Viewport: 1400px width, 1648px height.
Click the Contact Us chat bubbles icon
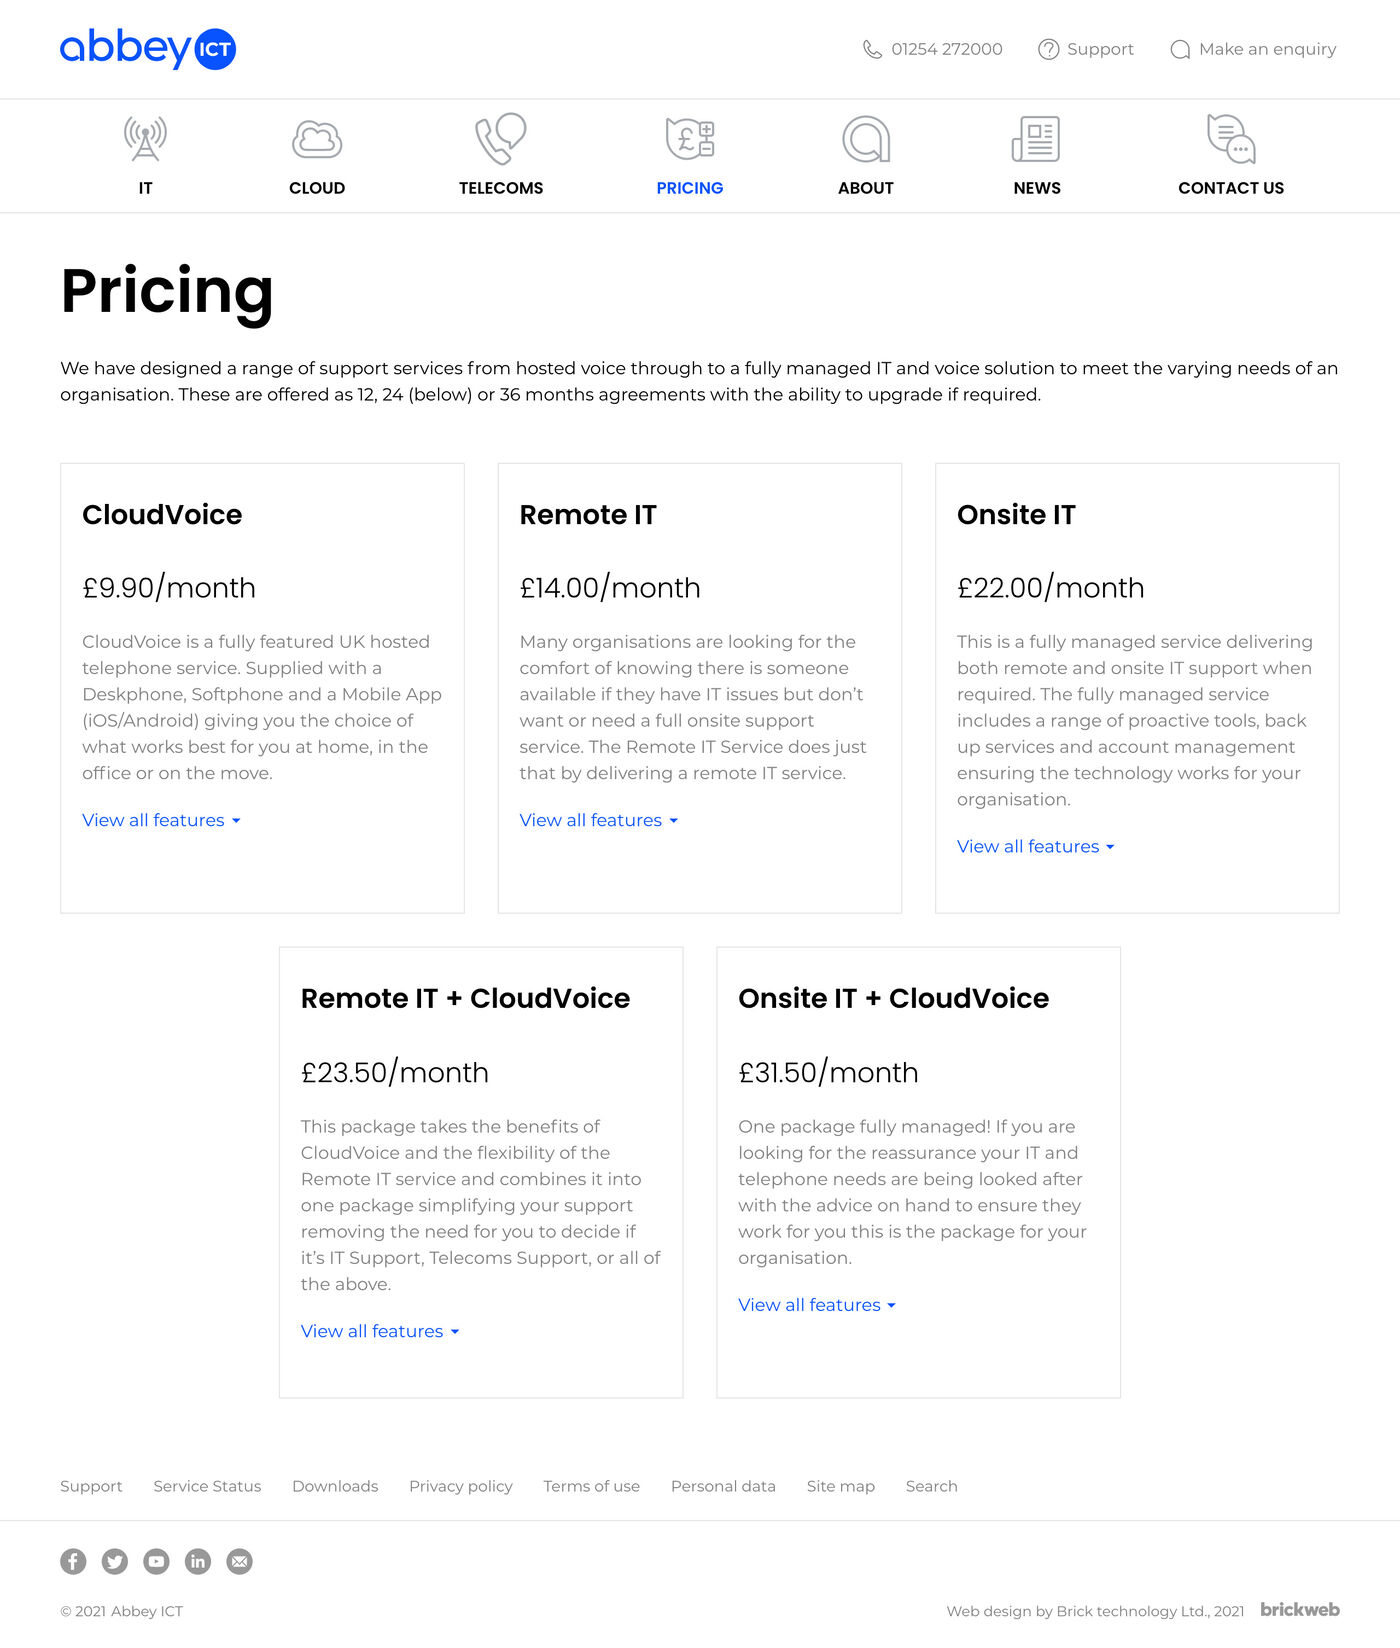tap(1231, 139)
